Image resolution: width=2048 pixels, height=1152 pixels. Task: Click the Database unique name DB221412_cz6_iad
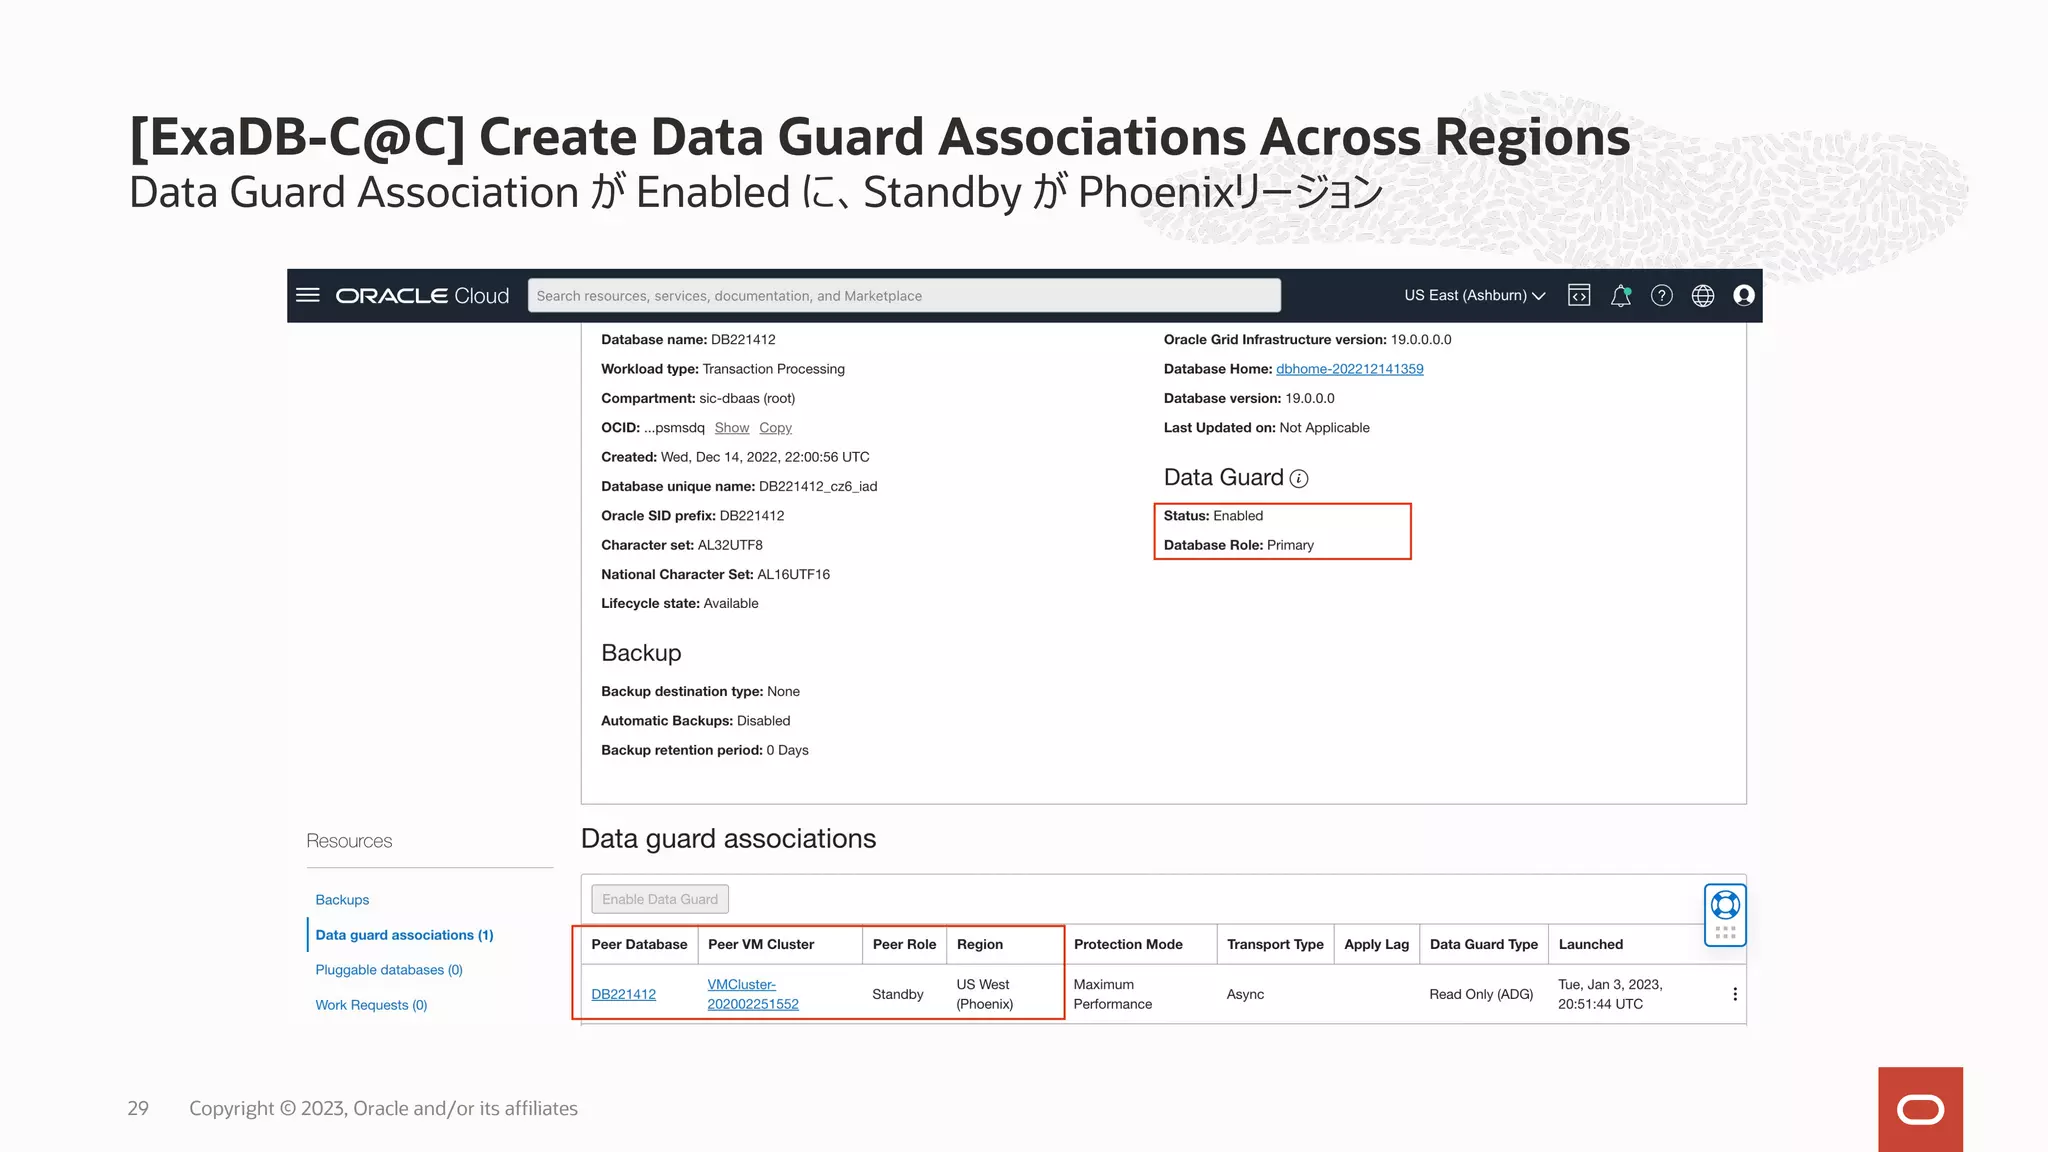(x=739, y=486)
